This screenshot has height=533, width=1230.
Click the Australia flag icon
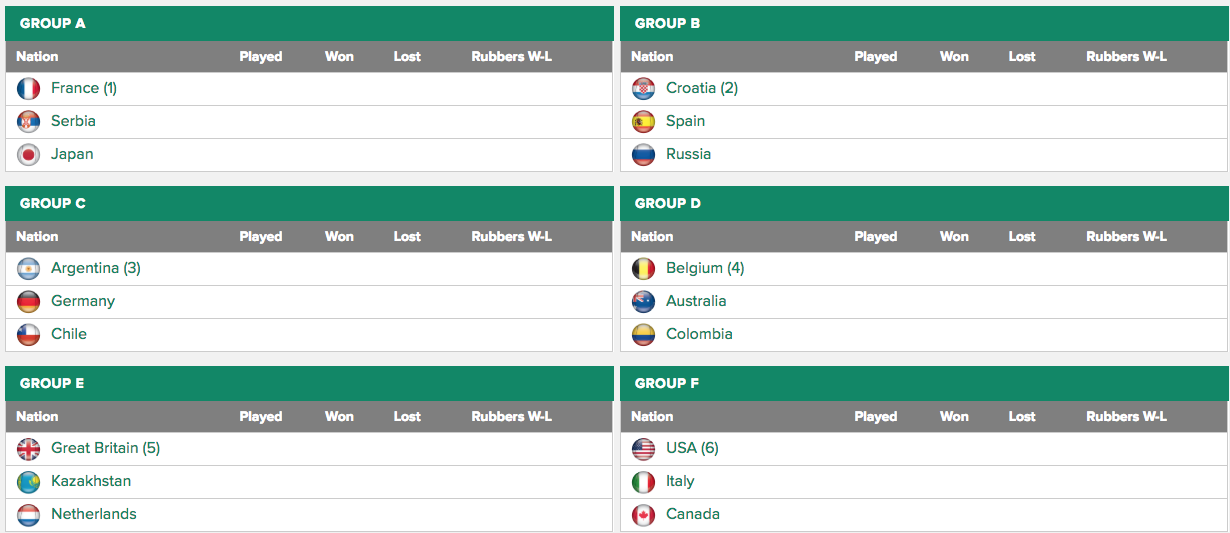pos(643,301)
